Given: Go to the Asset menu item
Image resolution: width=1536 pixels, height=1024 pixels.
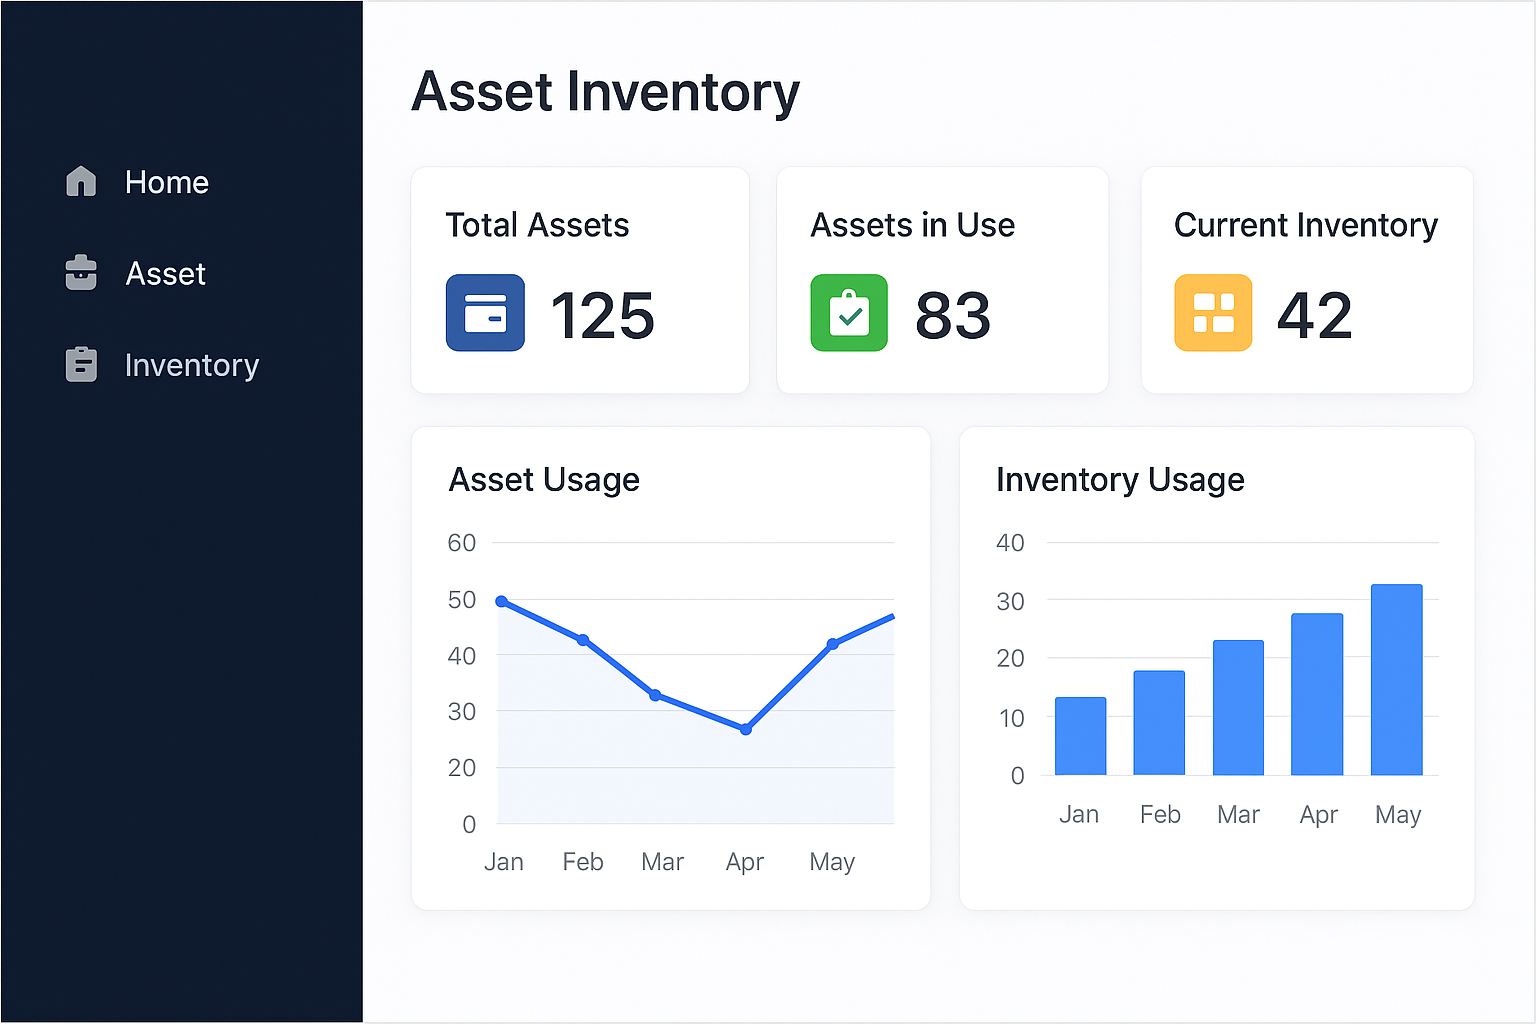Looking at the screenshot, I should click(x=165, y=273).
